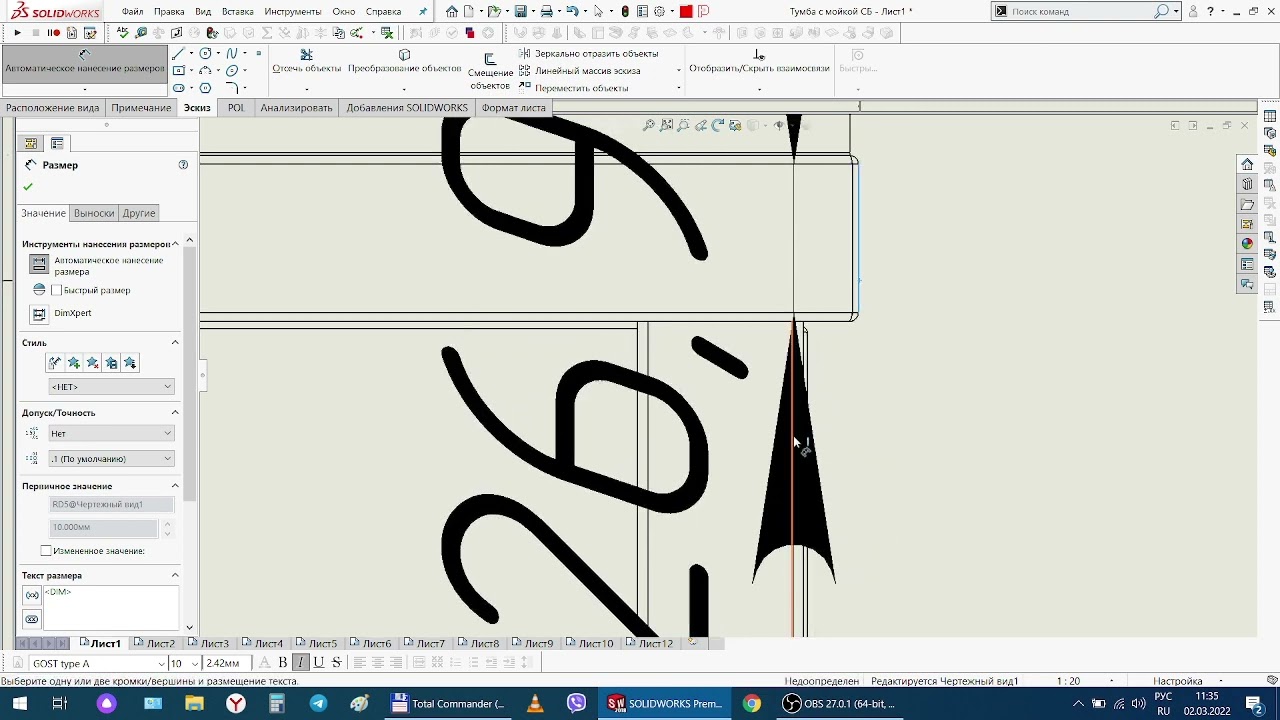
Task: Click the record macro icon
Action: pos(54,33)
